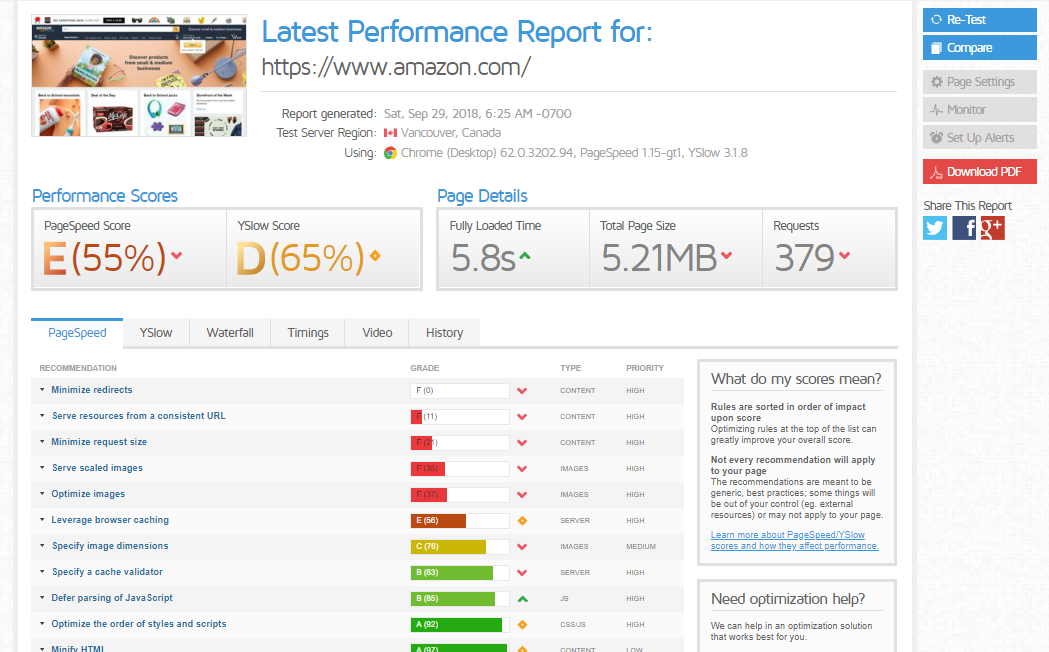Image resolution: width=1049 pixels, height=652 pixels.
Task: Click the down arrow beside PageSpeed Score
Action: tap(177, 256)
